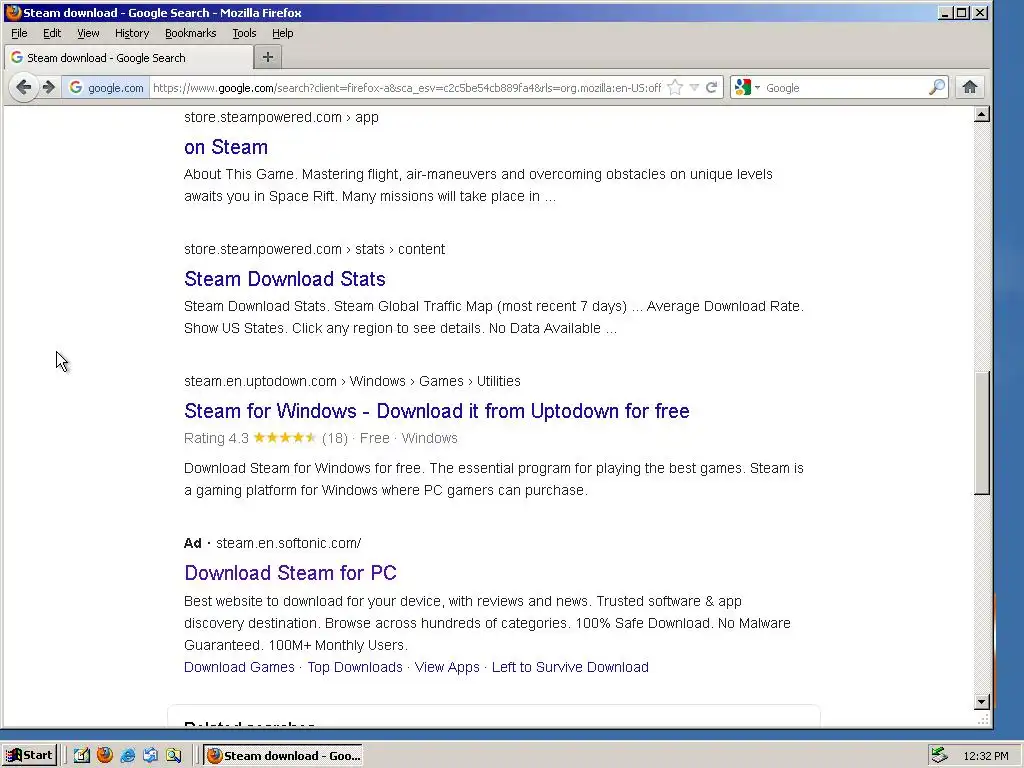Reload the page with the refresh icon
Image resolution: width=1024 pixels, height=768 pixels.
pos(712,88)
